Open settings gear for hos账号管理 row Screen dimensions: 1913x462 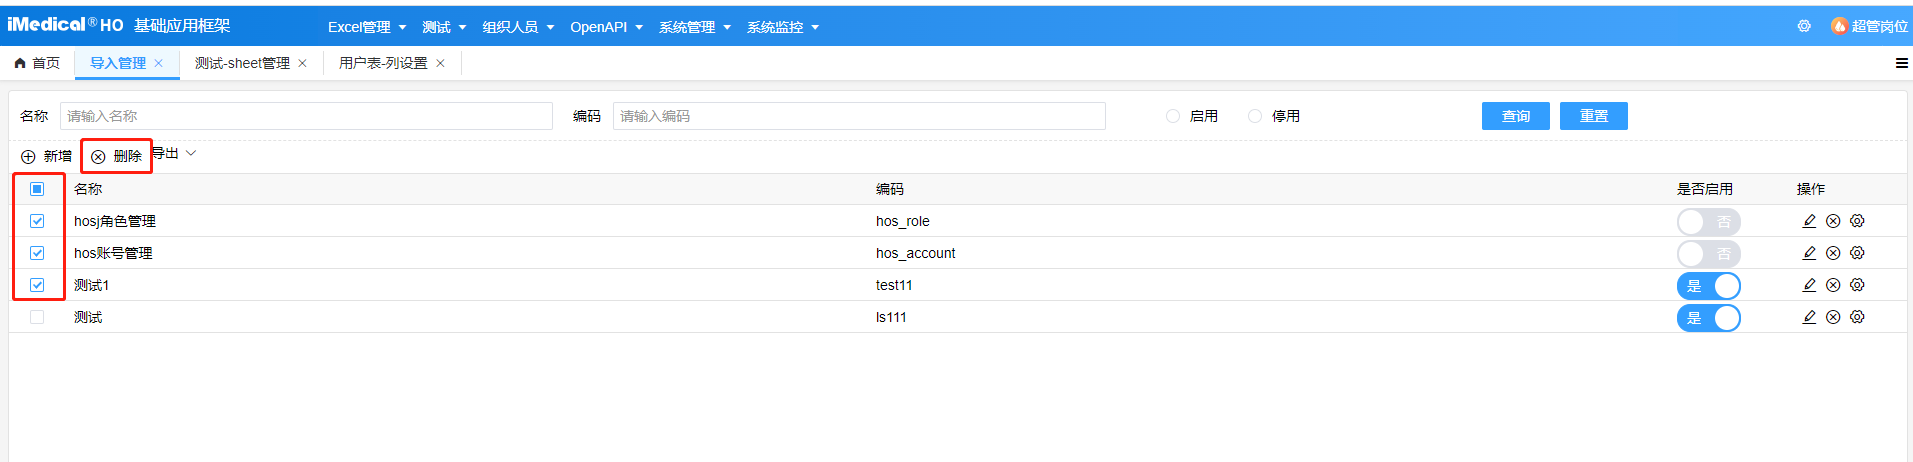[x=1857, y=253]
